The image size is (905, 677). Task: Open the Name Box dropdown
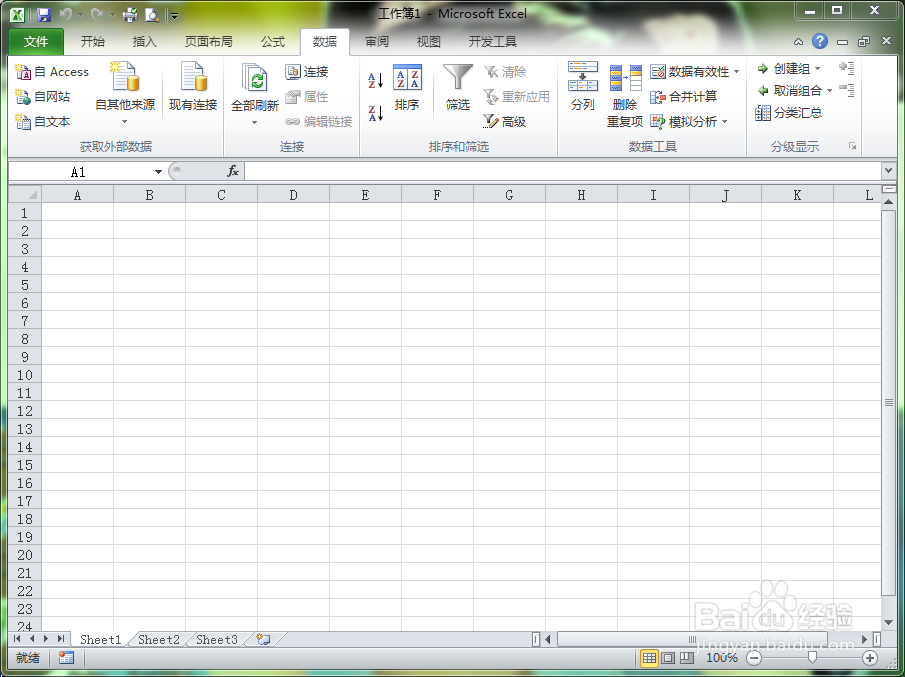[x=158, y=172]
